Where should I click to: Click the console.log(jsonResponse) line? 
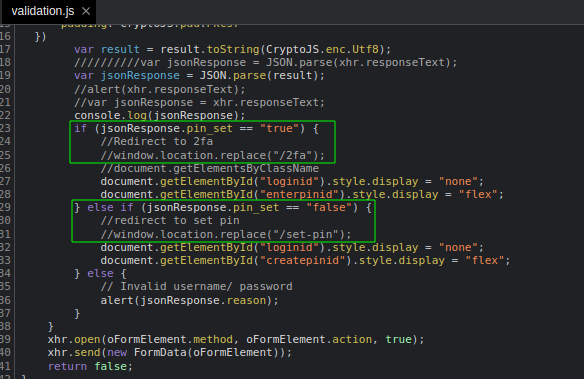click(159, 115)
